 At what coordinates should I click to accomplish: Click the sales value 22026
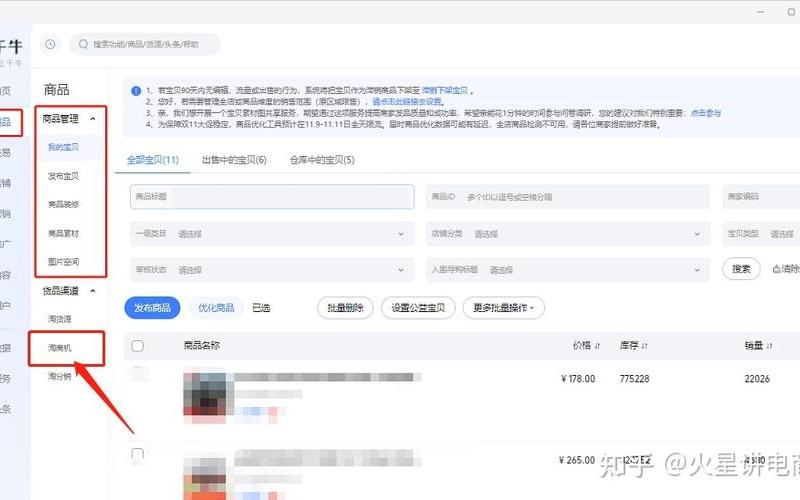click(757, 379)
